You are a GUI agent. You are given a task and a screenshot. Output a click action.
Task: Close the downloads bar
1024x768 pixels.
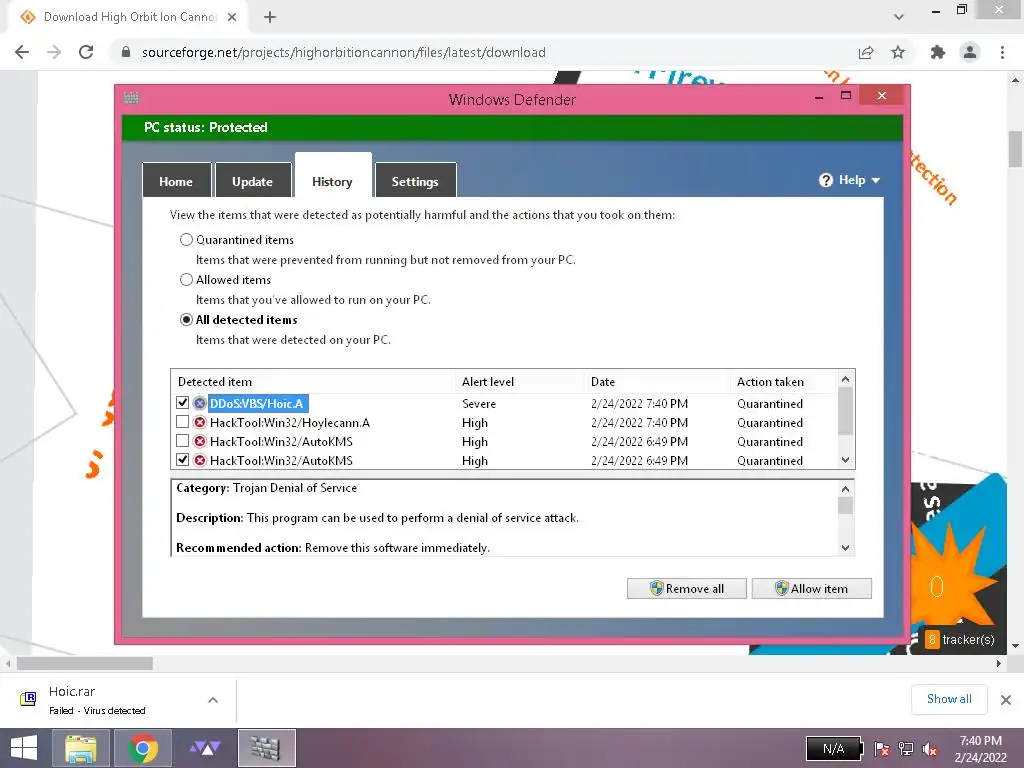click(1006, 699)
